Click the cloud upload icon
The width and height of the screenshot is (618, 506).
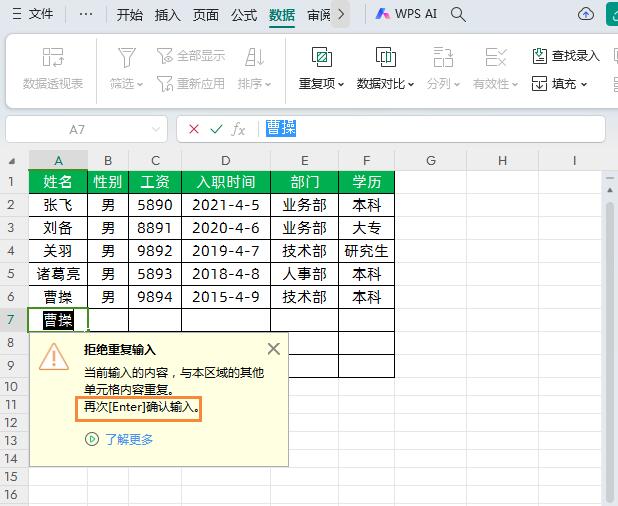click(586, 14)
